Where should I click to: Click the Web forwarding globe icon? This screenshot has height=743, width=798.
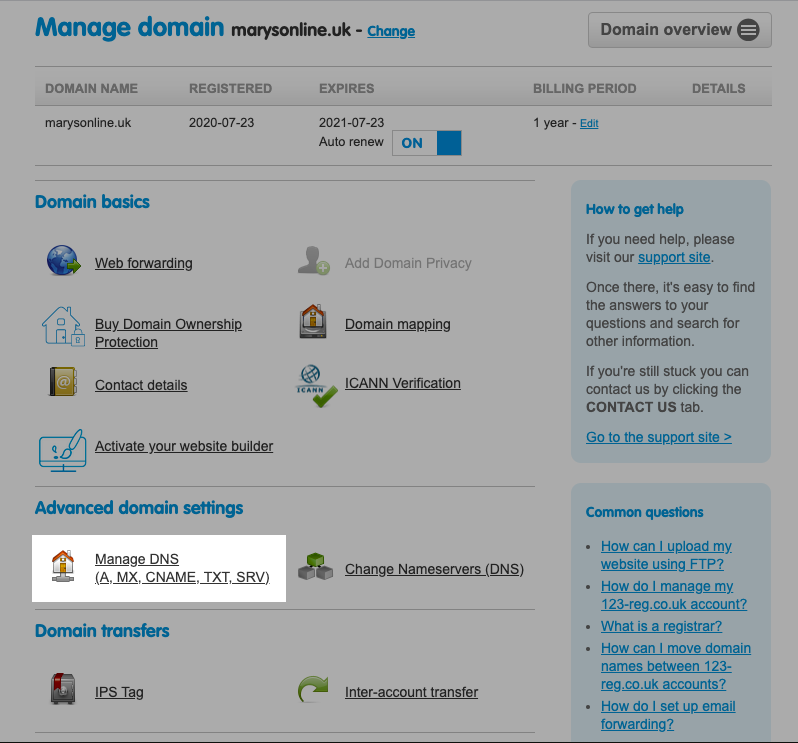(x=64, y=261)
